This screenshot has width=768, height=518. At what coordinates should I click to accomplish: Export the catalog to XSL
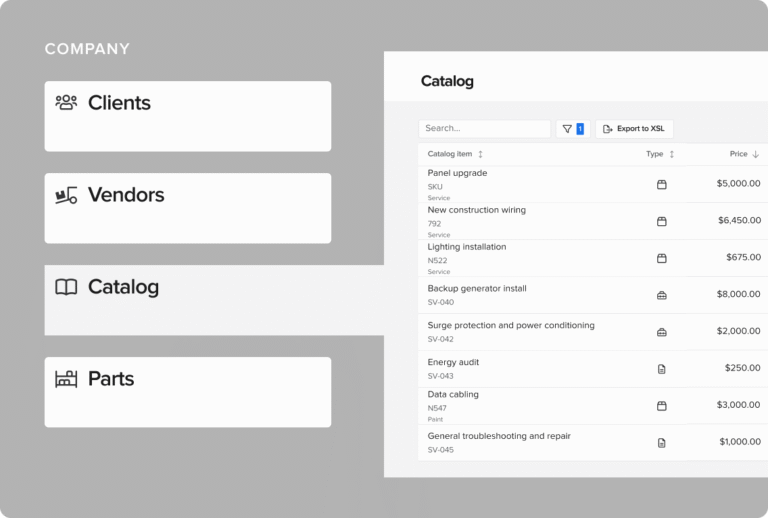coord(634,129)
